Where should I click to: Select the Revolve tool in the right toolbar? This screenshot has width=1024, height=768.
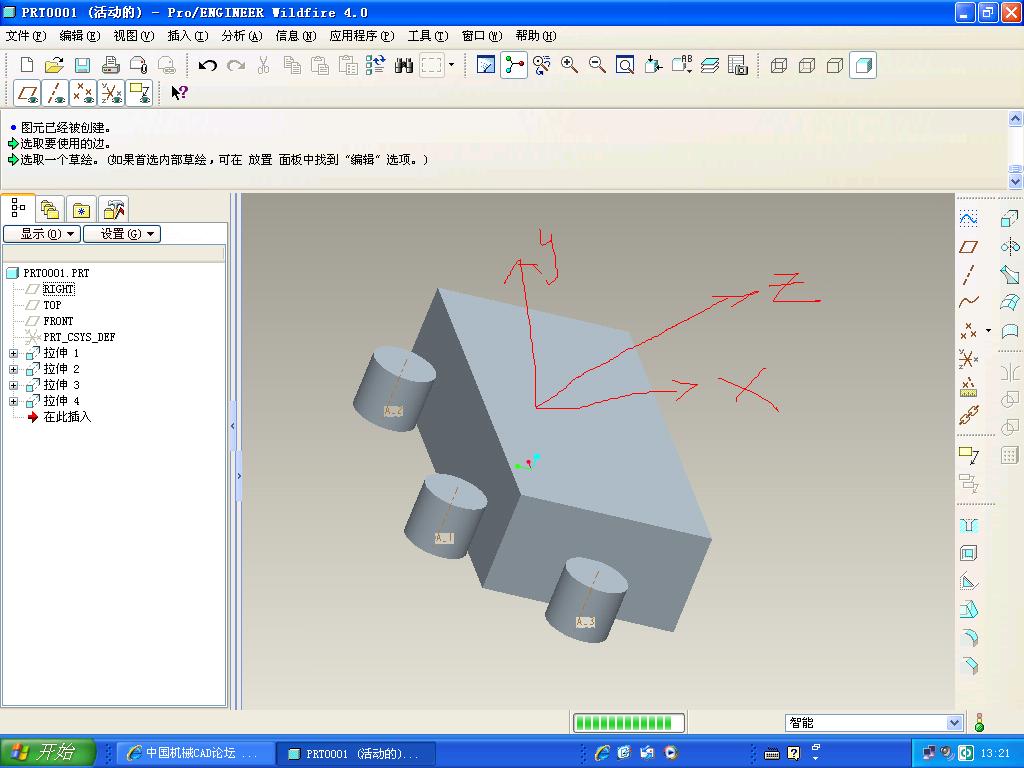click(1010, 247)
